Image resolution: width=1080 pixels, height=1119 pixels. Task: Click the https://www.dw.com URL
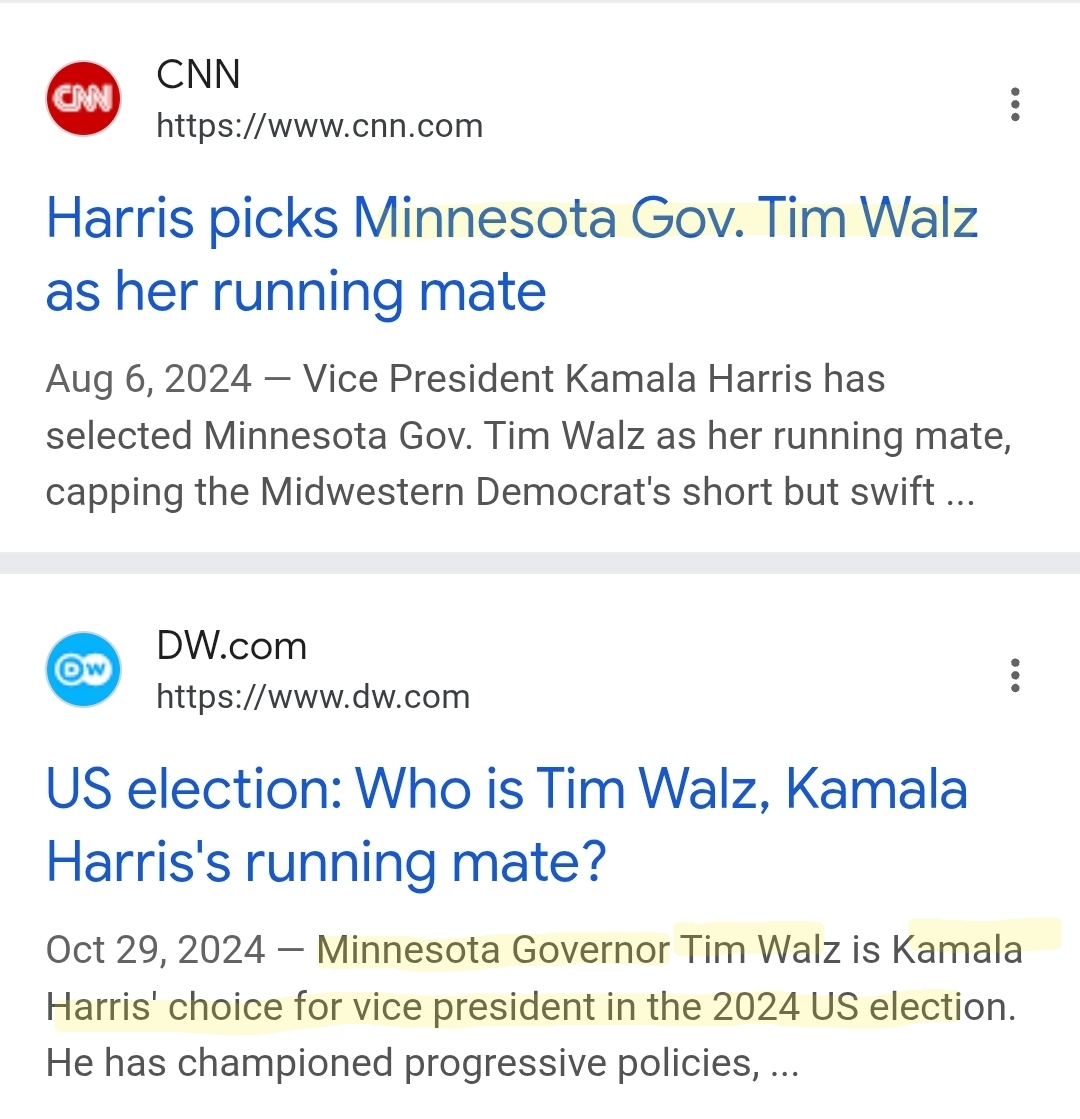coord(313,697)
